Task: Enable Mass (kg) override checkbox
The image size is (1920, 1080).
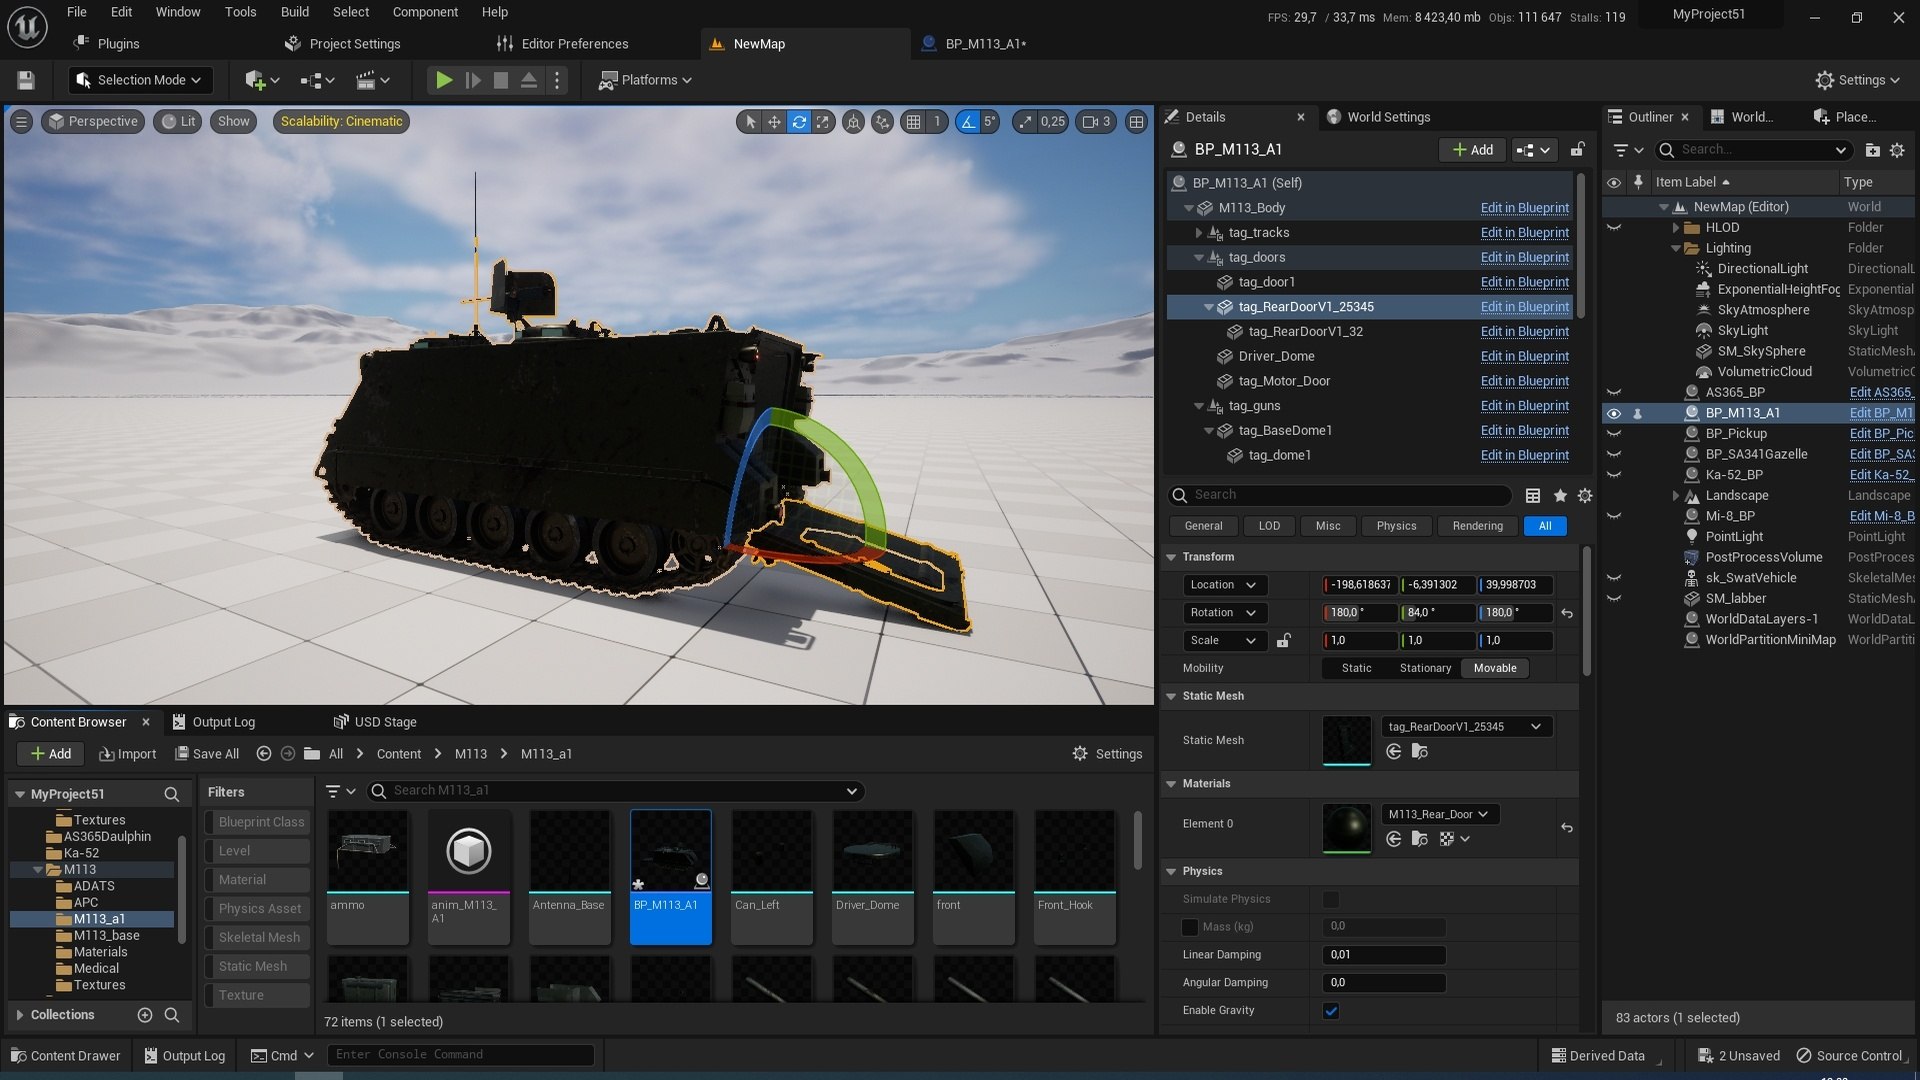Action: click(1190, 927)
